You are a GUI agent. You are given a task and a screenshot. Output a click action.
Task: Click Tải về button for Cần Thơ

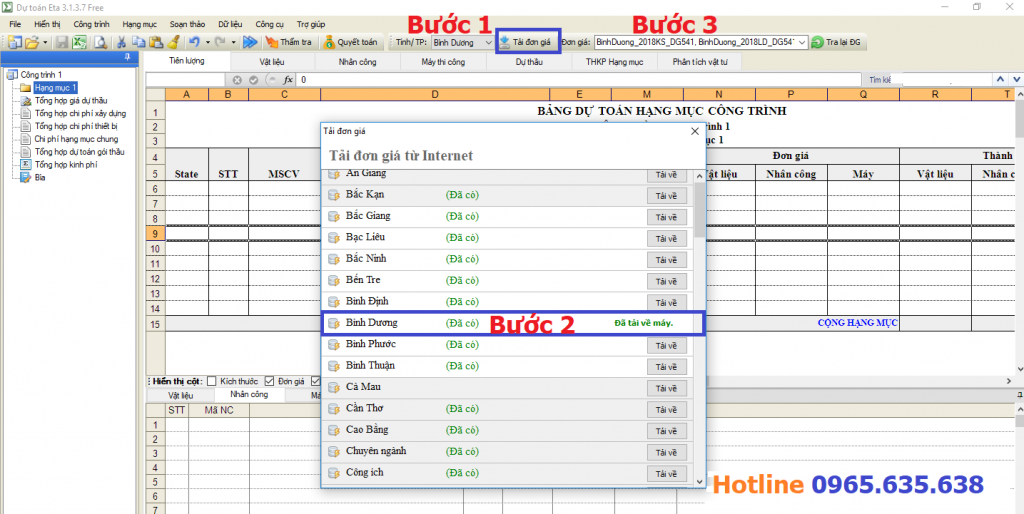[x=666, y=409]
